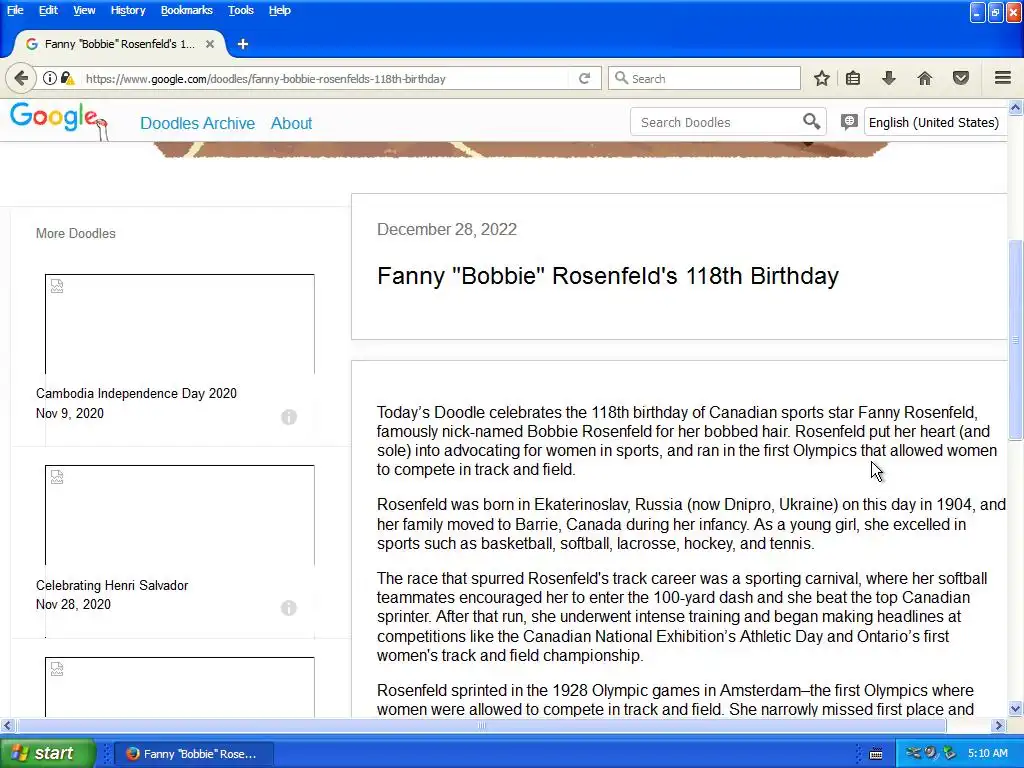
Task: Open the Doodles Archive link
Action: tap(197, 123)
